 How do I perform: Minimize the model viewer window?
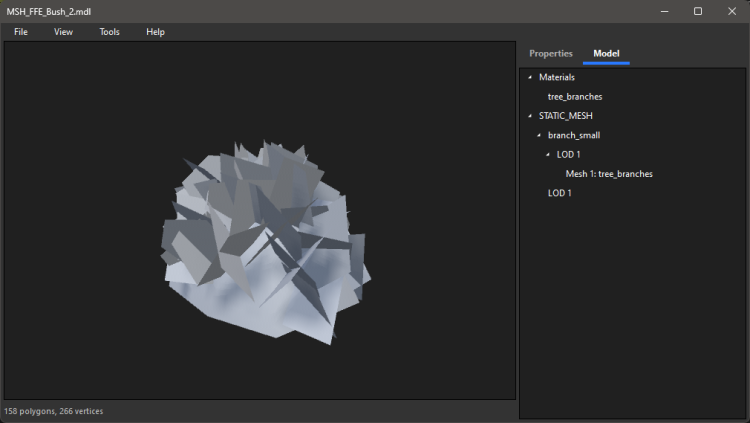pyautogui.click(x=662, y=11)
